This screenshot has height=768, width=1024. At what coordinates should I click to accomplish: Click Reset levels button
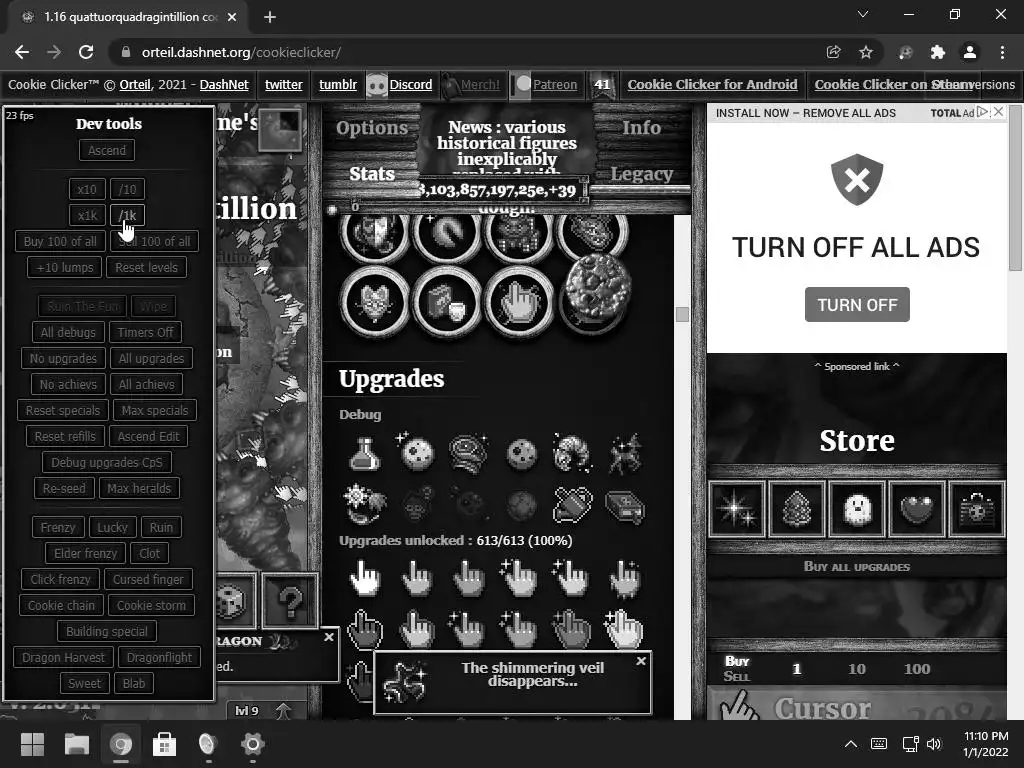[146, 267]
